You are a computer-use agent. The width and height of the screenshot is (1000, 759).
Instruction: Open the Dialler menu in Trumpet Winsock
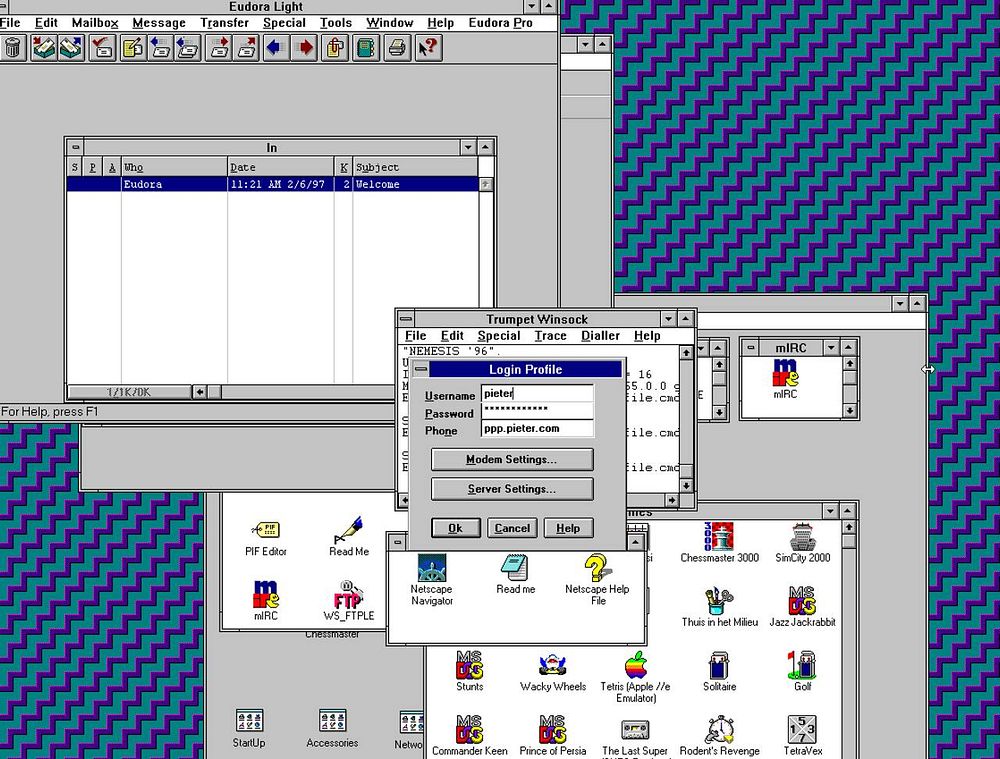(600, 336)
